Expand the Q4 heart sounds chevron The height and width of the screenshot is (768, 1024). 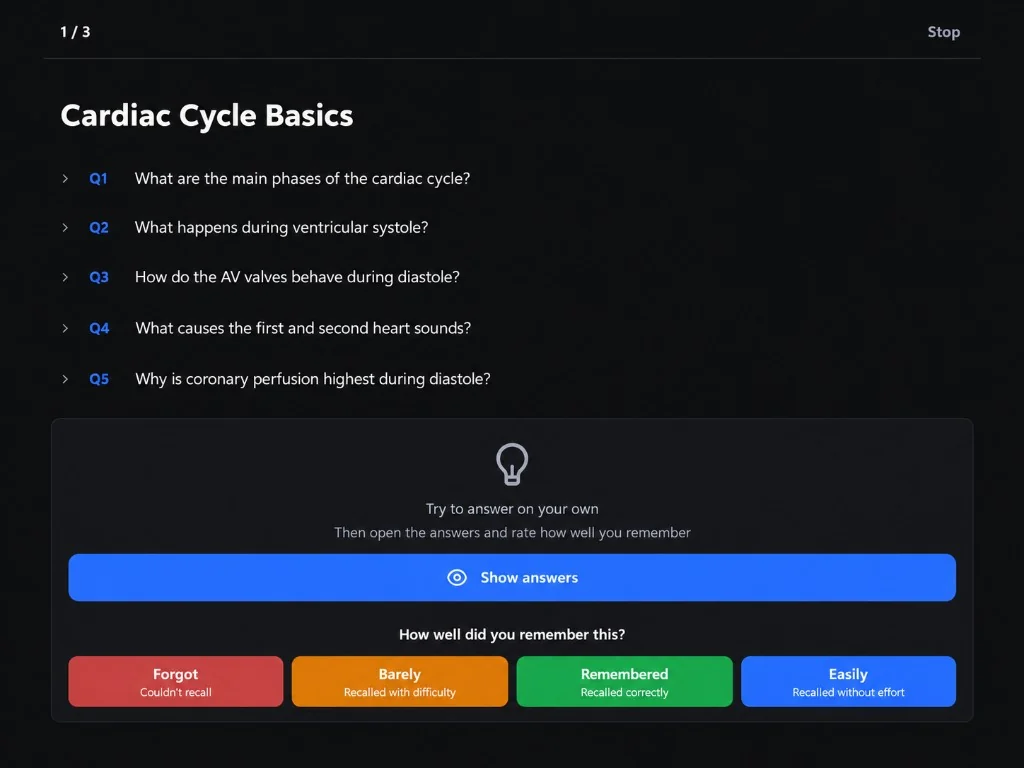(65, 328)
